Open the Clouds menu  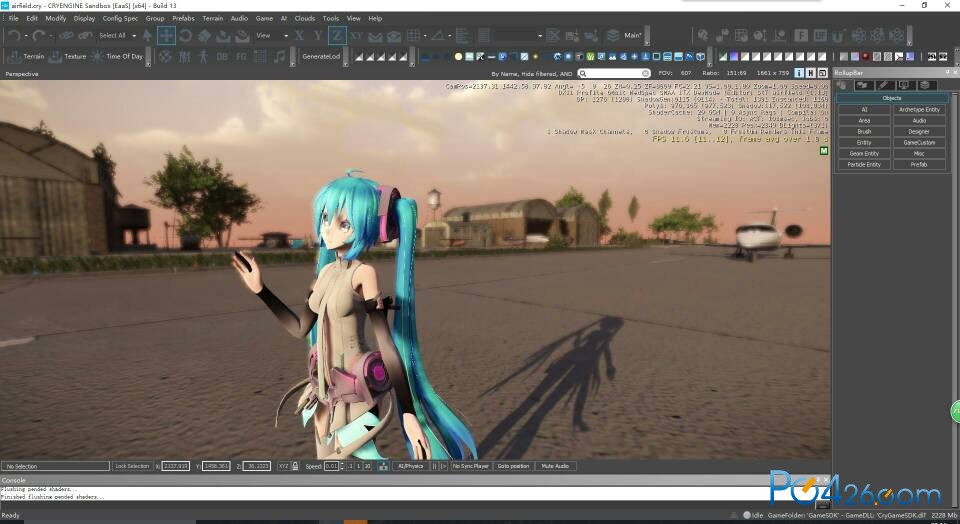click(x=304, y=18)
